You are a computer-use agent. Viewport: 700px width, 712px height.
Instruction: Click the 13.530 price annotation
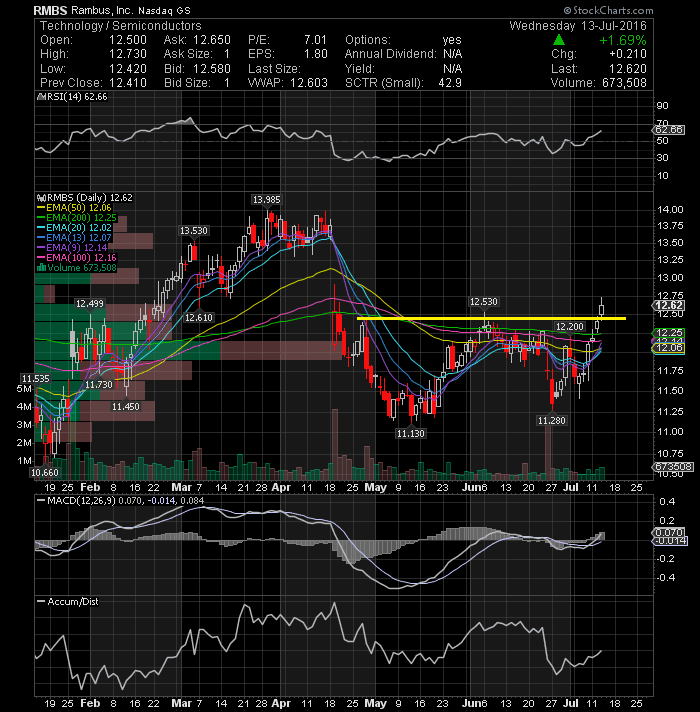(194, 231)
